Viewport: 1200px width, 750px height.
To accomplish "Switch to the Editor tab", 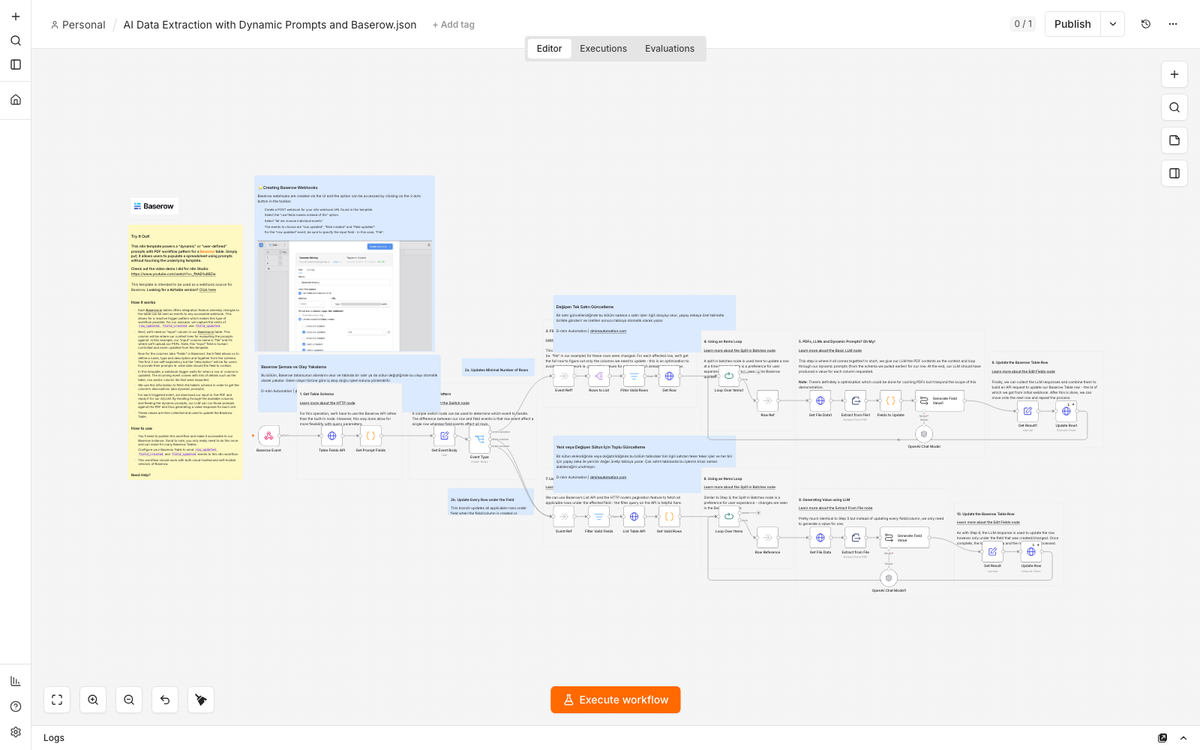I will click(549, 48).
